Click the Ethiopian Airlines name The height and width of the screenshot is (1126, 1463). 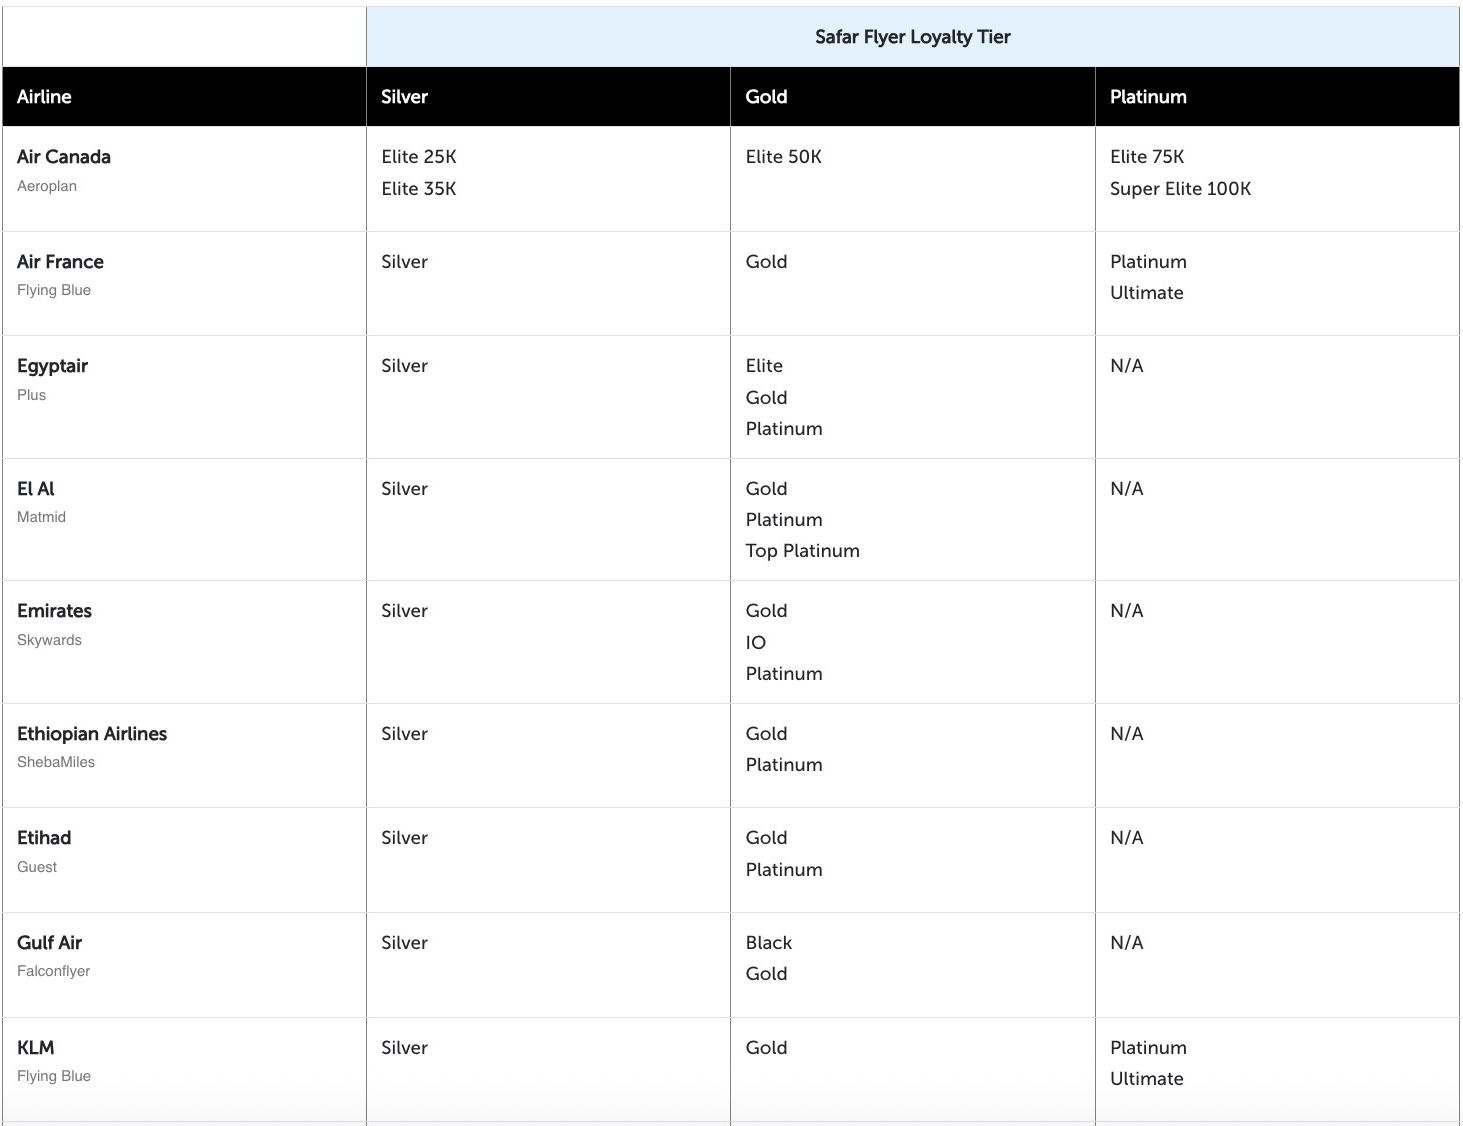[92, 734]
